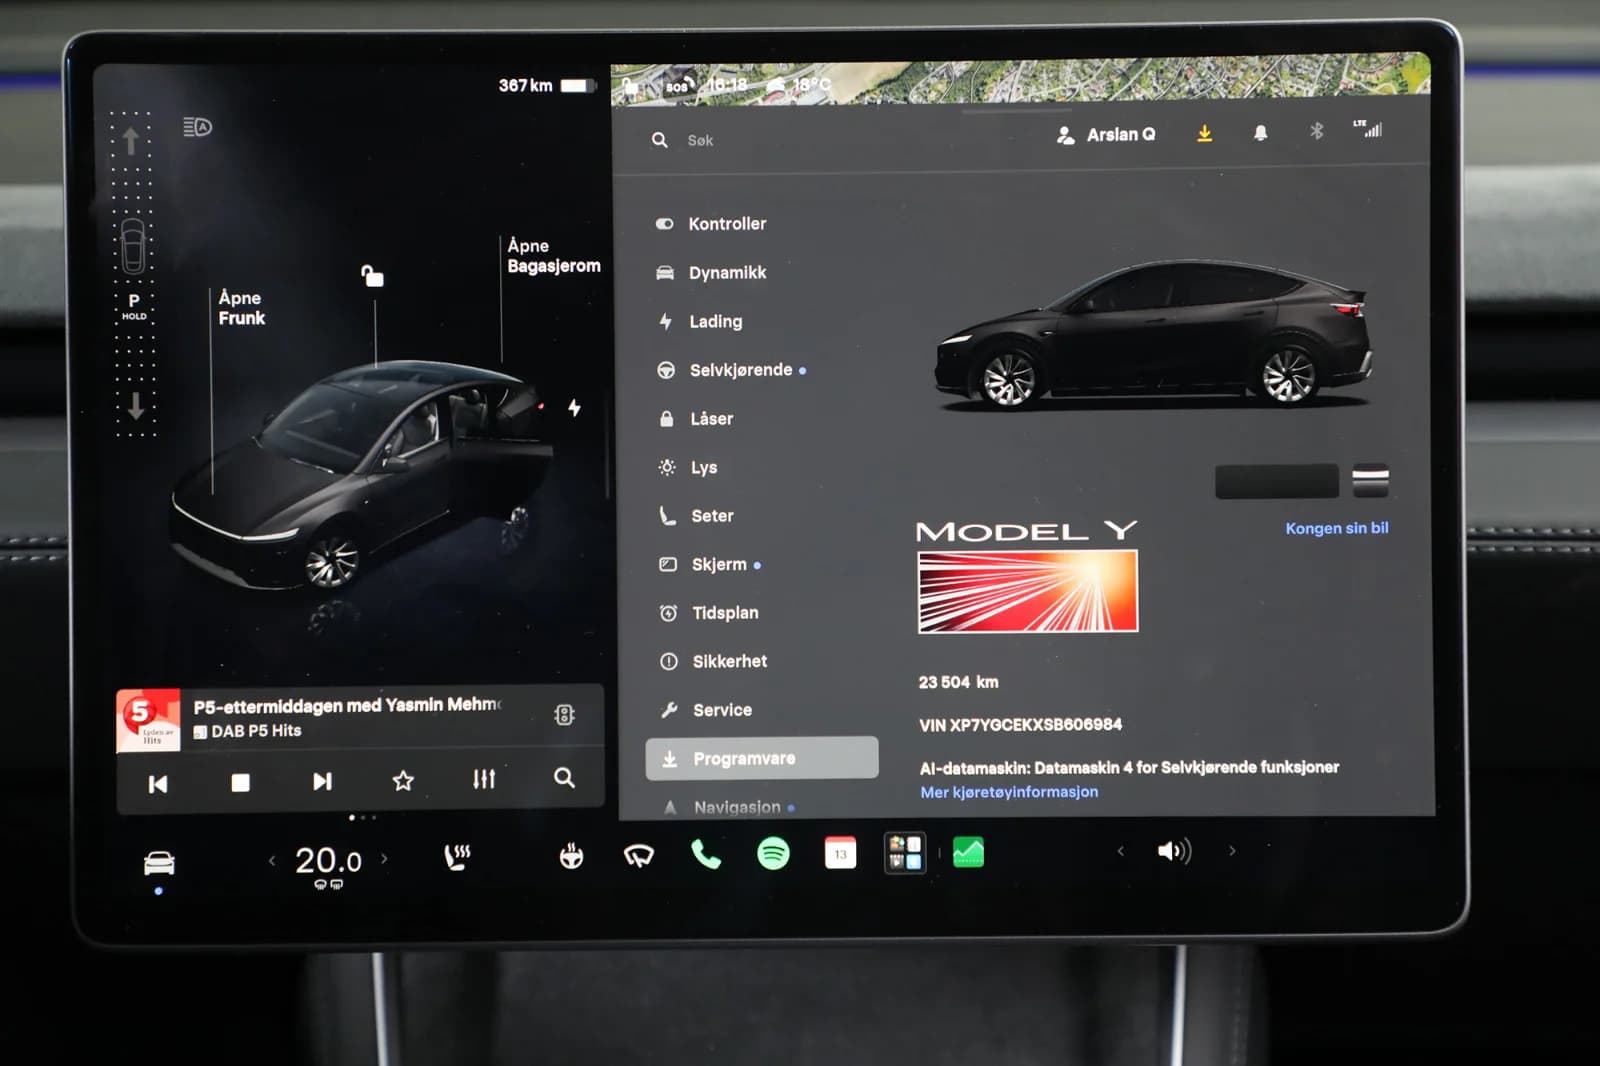
Task: Open Bluetooth settings icon
Action: point(1317,131)
